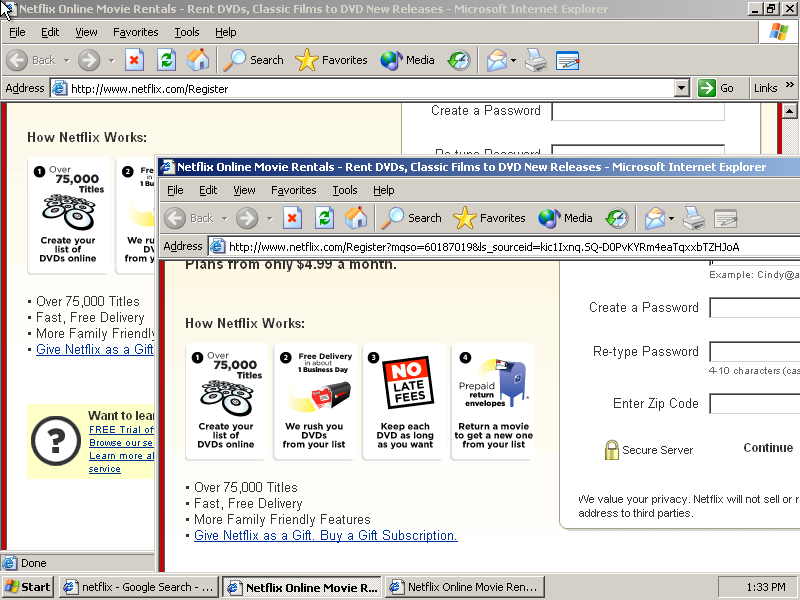Switch to the last Netflix taskbar item
Screen dimensions: 800x600
pyautogui.click(x=465, y=587)
